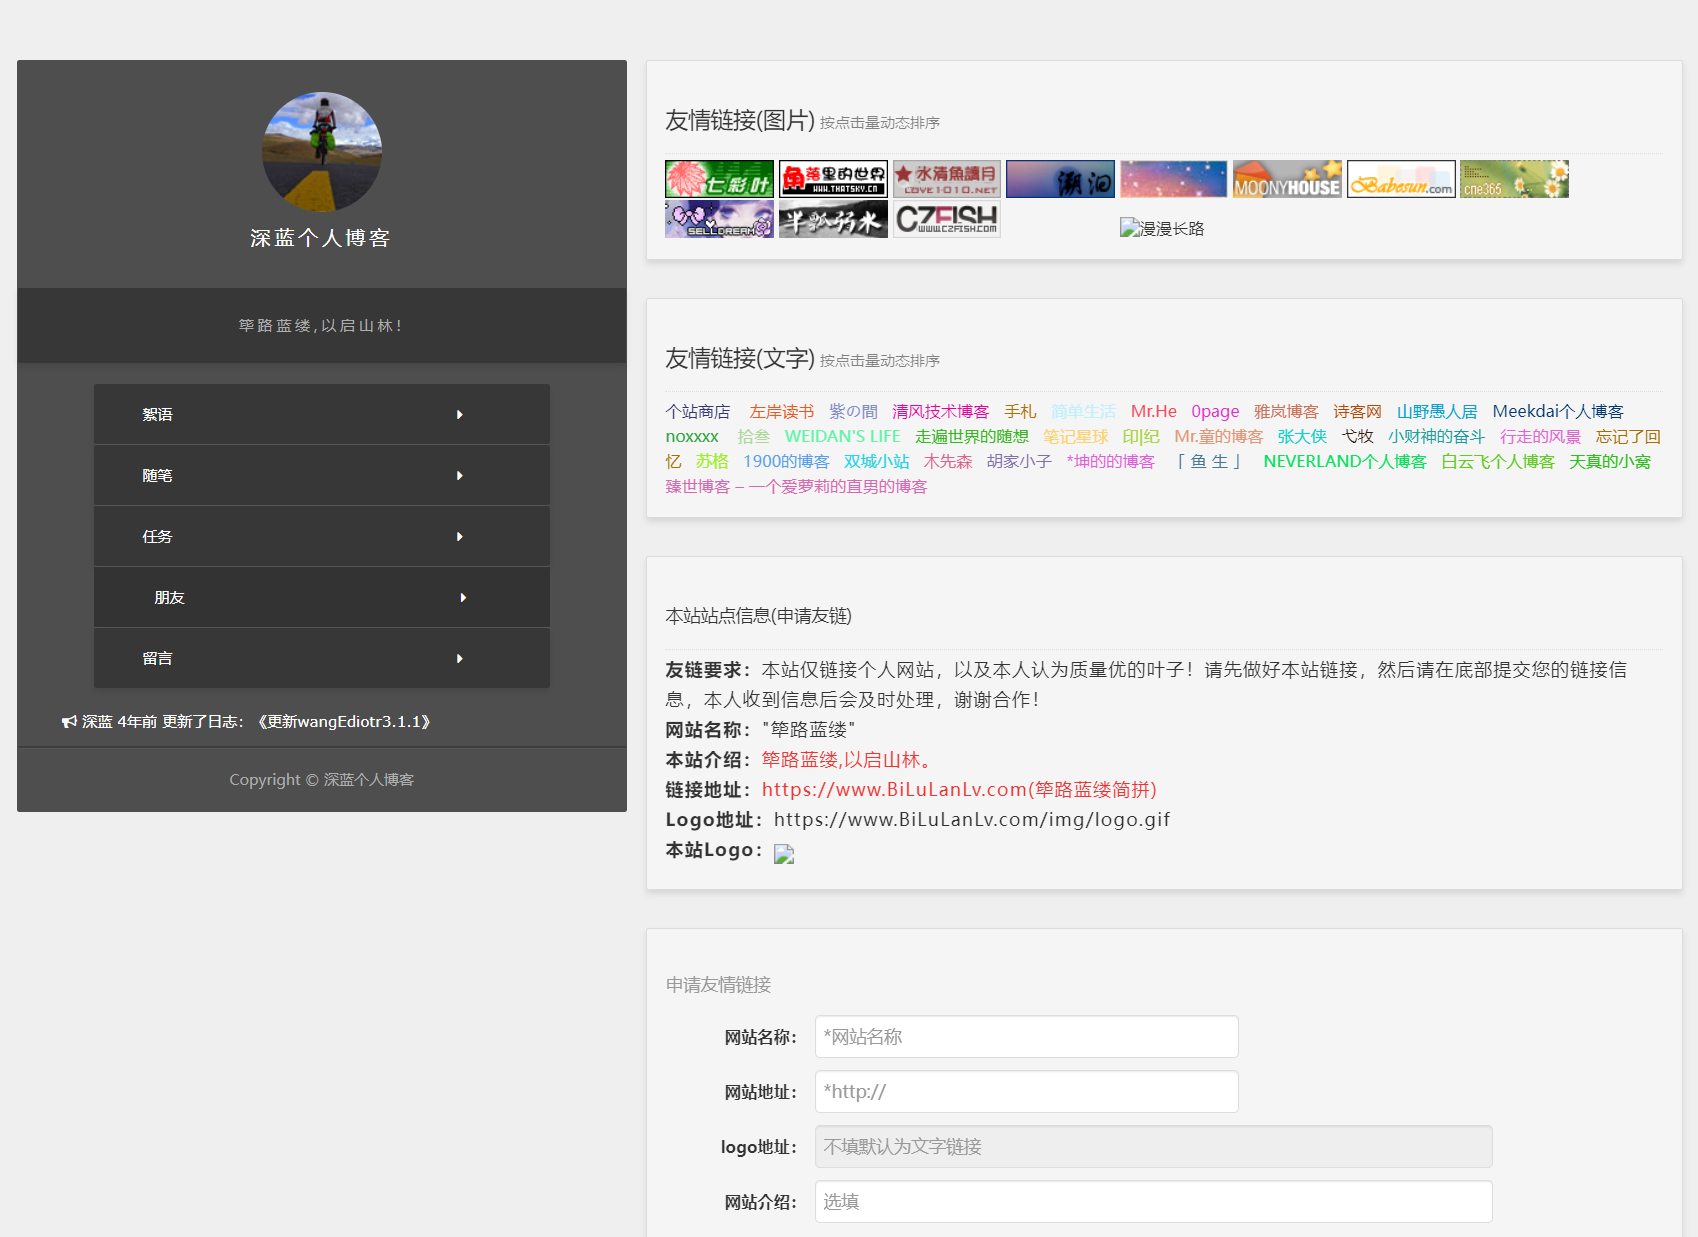The height and width of the screenshot is (1237, 1698).
Task: Open the 1900的博客 text link
Action: [786, 461]
